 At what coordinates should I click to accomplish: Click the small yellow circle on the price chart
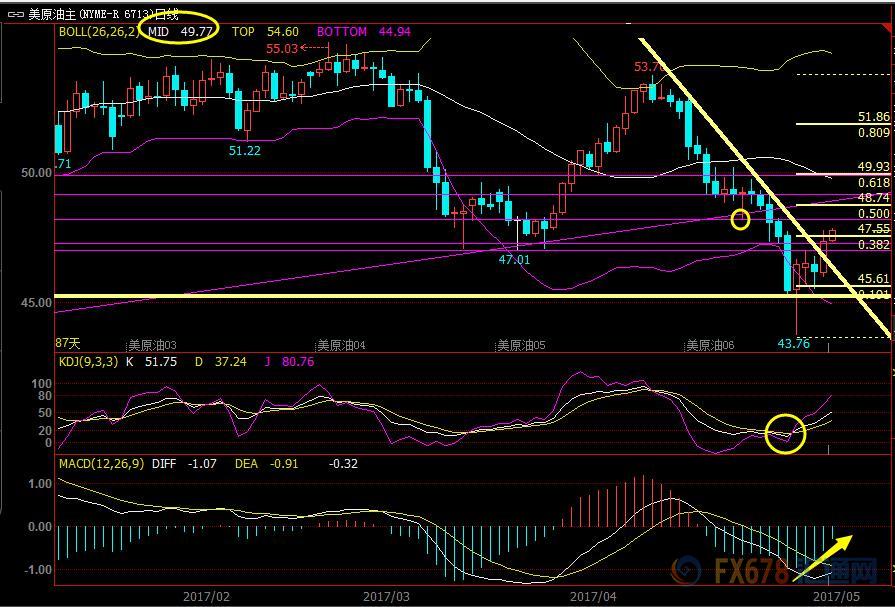pyautogui.click(x=740, y=219)
